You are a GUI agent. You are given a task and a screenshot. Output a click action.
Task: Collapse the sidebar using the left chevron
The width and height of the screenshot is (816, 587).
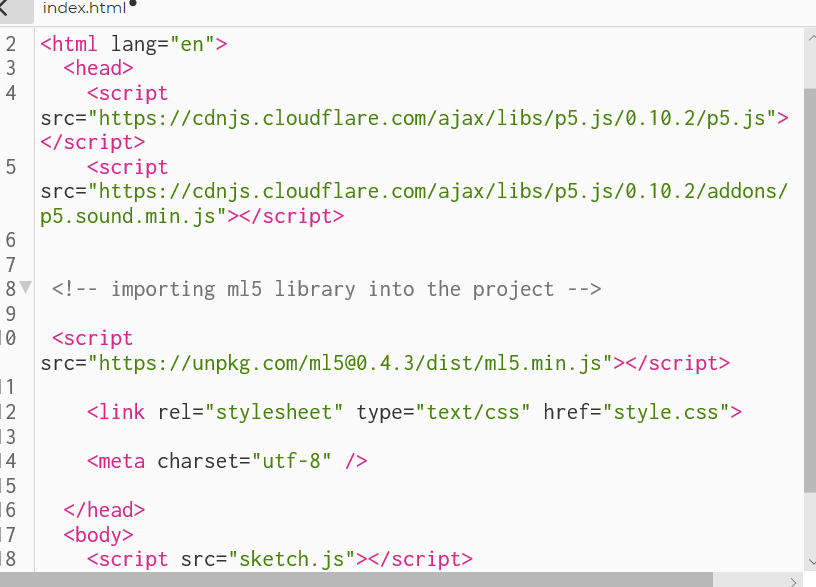tap(8, 8)
